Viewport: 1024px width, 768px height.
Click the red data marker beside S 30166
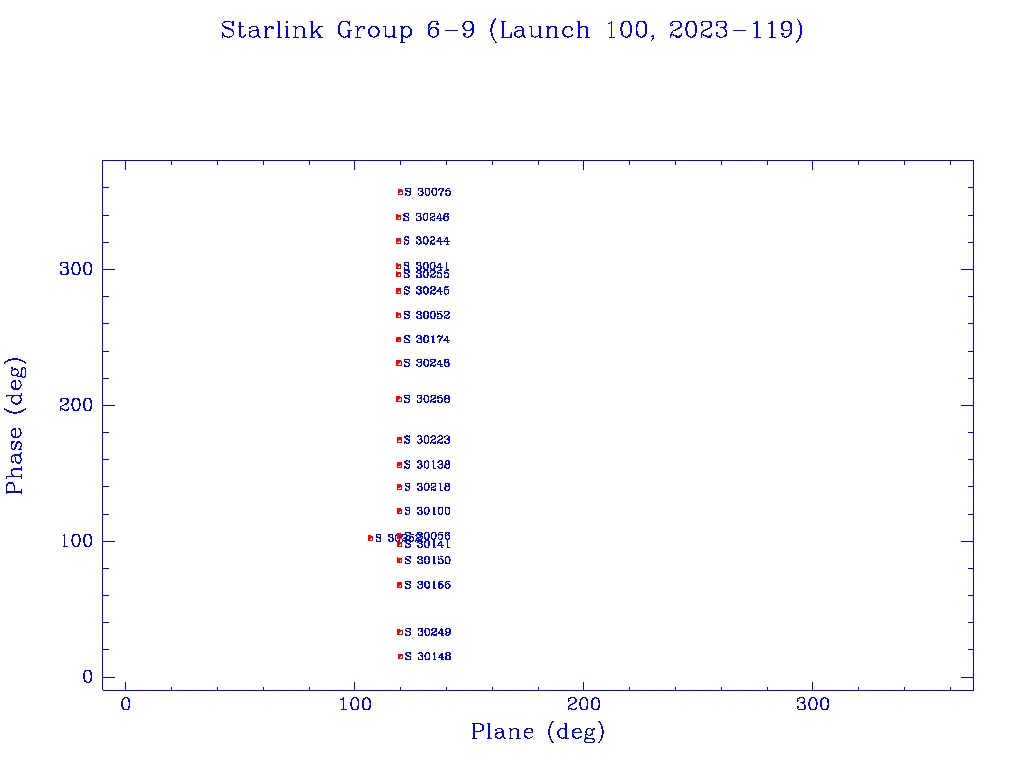(x=399, y=585)
